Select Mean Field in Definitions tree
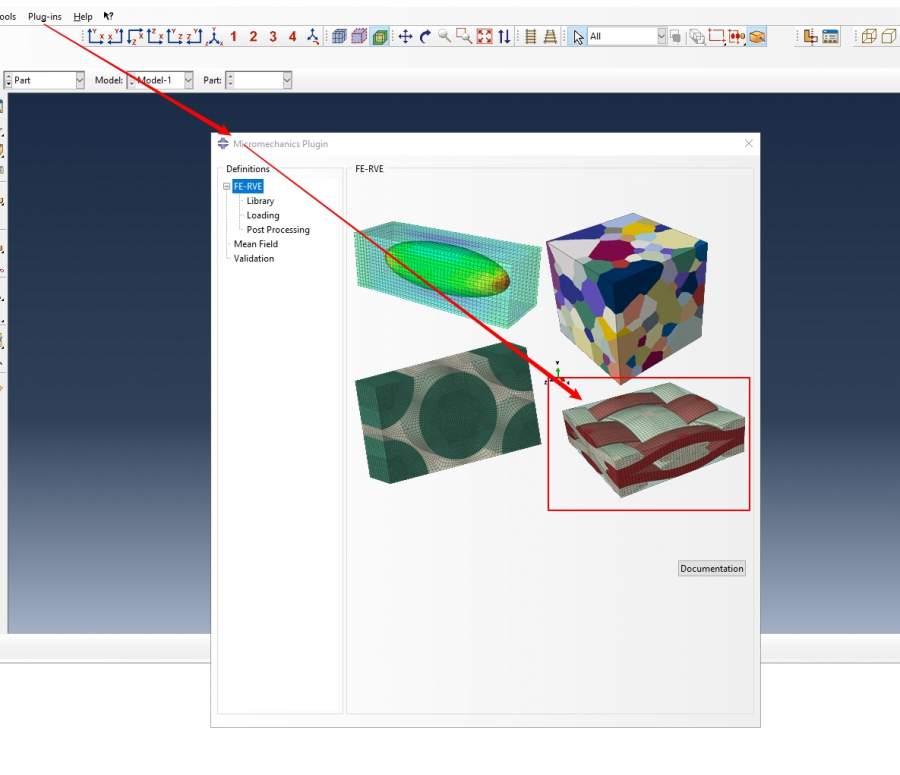 256,244
